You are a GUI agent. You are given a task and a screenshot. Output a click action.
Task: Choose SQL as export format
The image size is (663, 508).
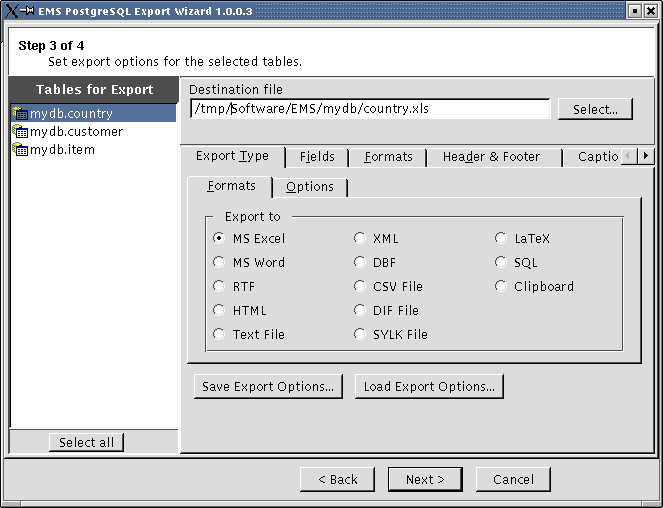tap(501, 262)
